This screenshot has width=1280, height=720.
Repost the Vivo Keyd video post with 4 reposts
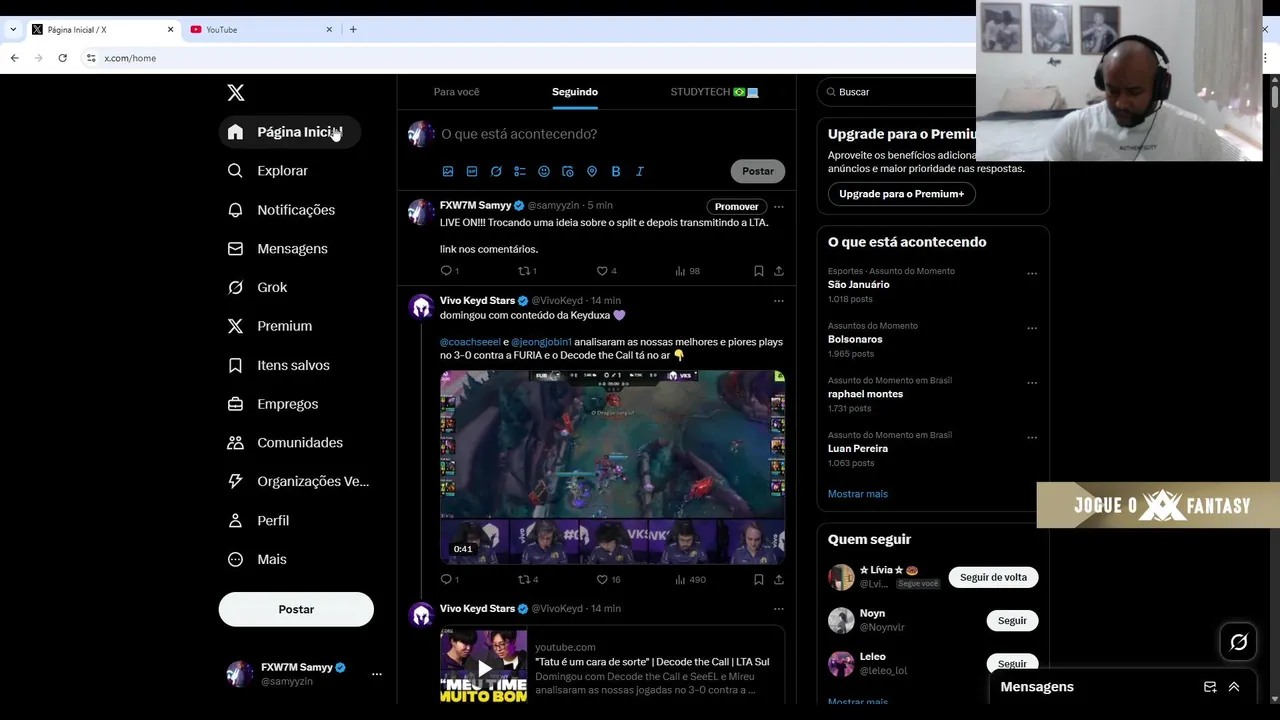(x=528, y=580)
